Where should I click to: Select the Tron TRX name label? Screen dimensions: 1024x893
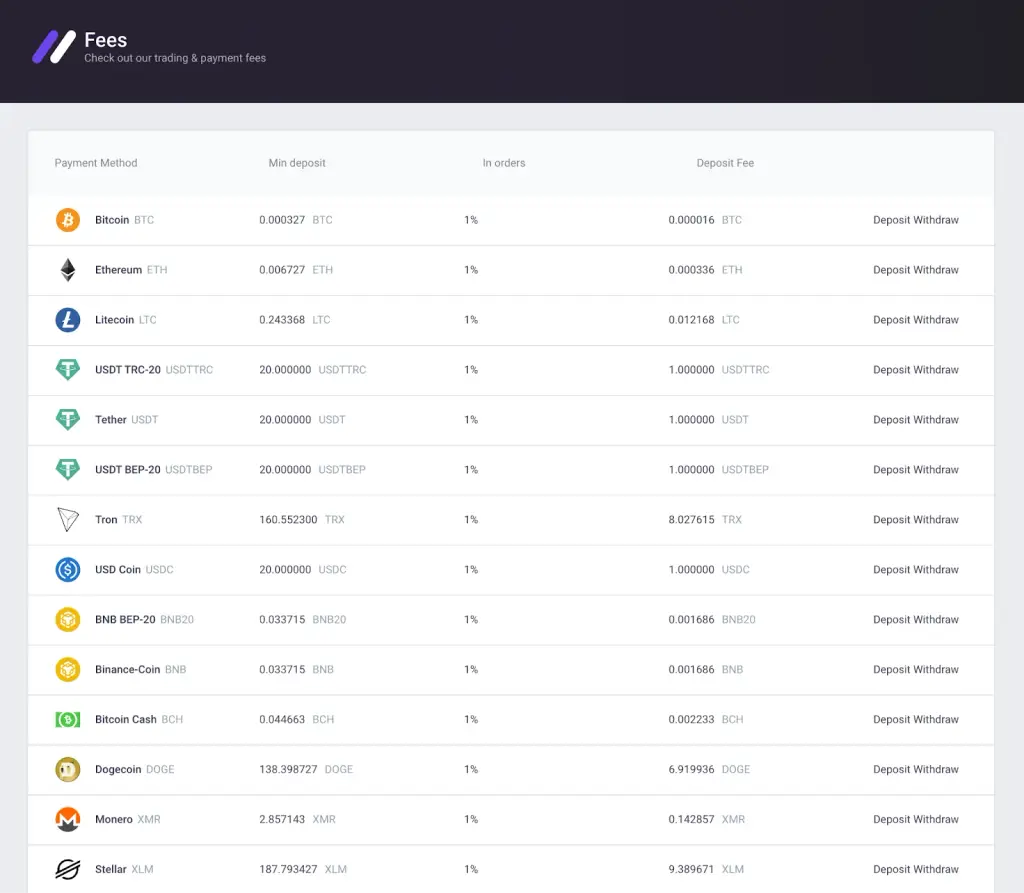tap(118, 519)
